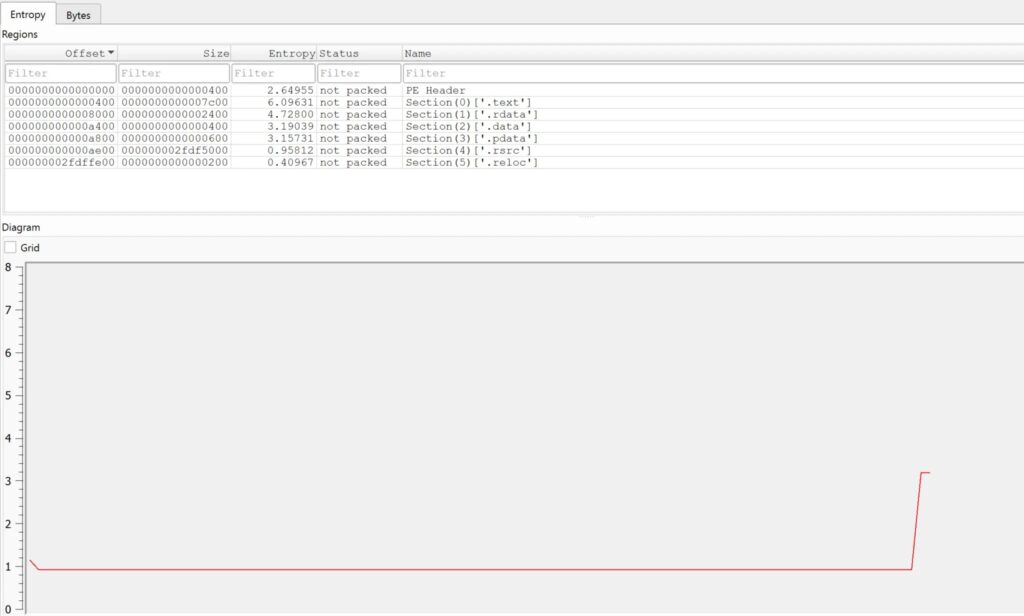Select the PE Header region row
The image size is (1024, 616).
(x=435, y=91)
